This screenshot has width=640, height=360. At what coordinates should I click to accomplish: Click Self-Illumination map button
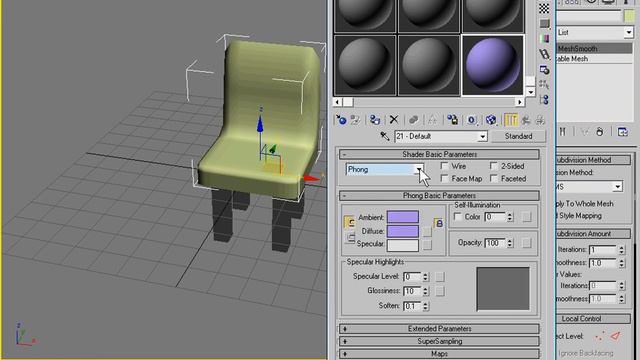[527, 217]
